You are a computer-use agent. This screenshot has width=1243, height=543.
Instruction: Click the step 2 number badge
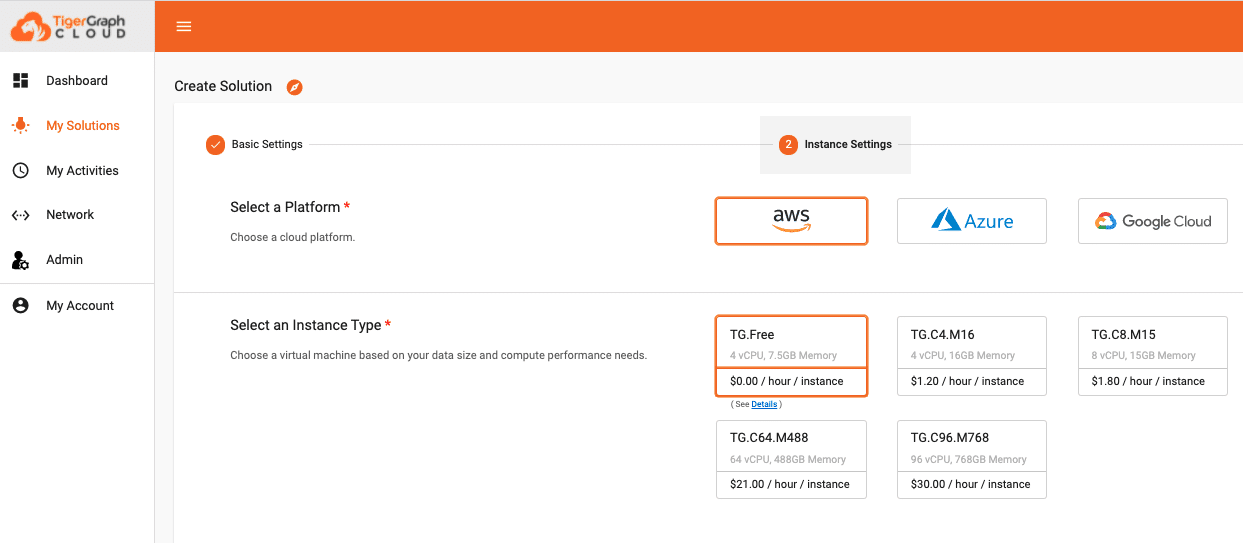point(788,145)
